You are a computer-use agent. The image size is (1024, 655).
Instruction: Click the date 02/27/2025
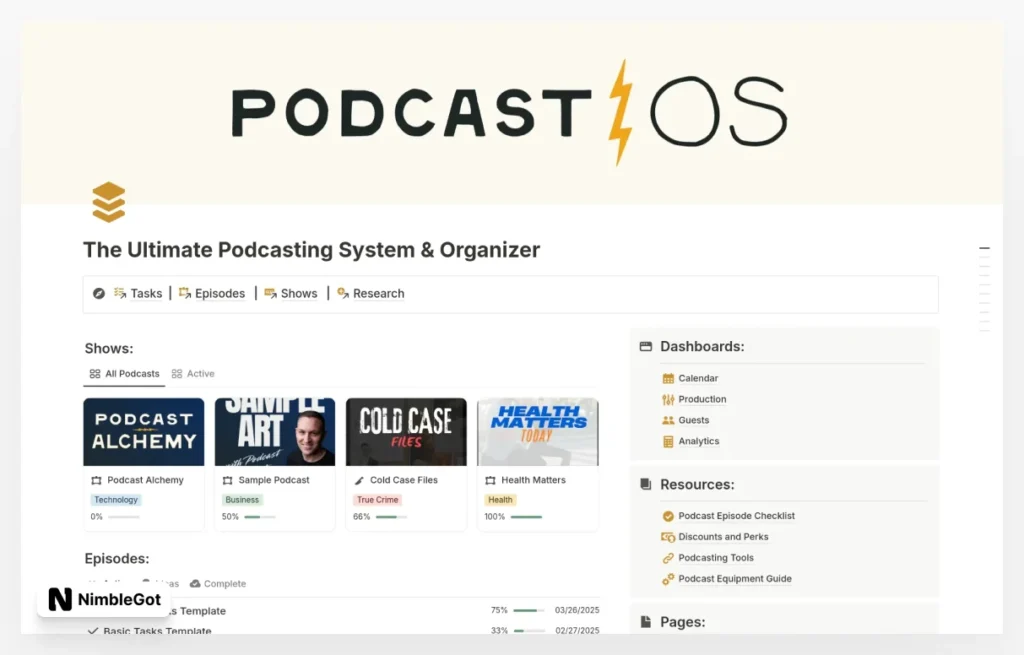[x=577, y=630]
